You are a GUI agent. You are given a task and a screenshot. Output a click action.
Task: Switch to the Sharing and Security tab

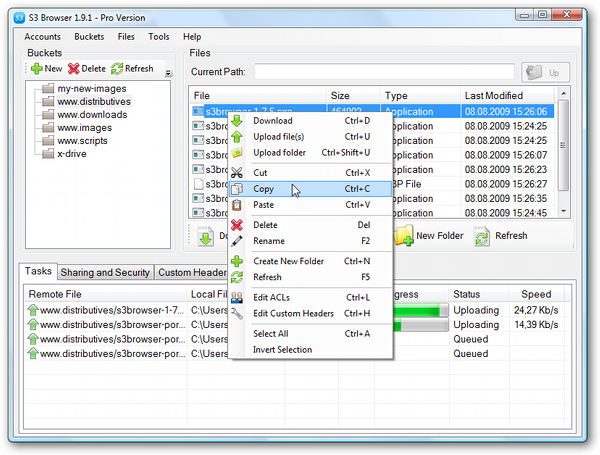(x=105, y=272)
